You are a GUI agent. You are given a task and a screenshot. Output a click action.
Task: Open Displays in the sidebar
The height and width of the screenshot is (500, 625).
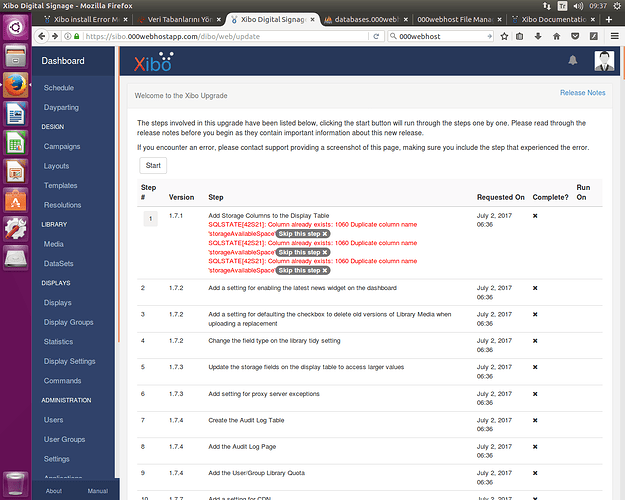pyautogui.click(x=58, y=303)
